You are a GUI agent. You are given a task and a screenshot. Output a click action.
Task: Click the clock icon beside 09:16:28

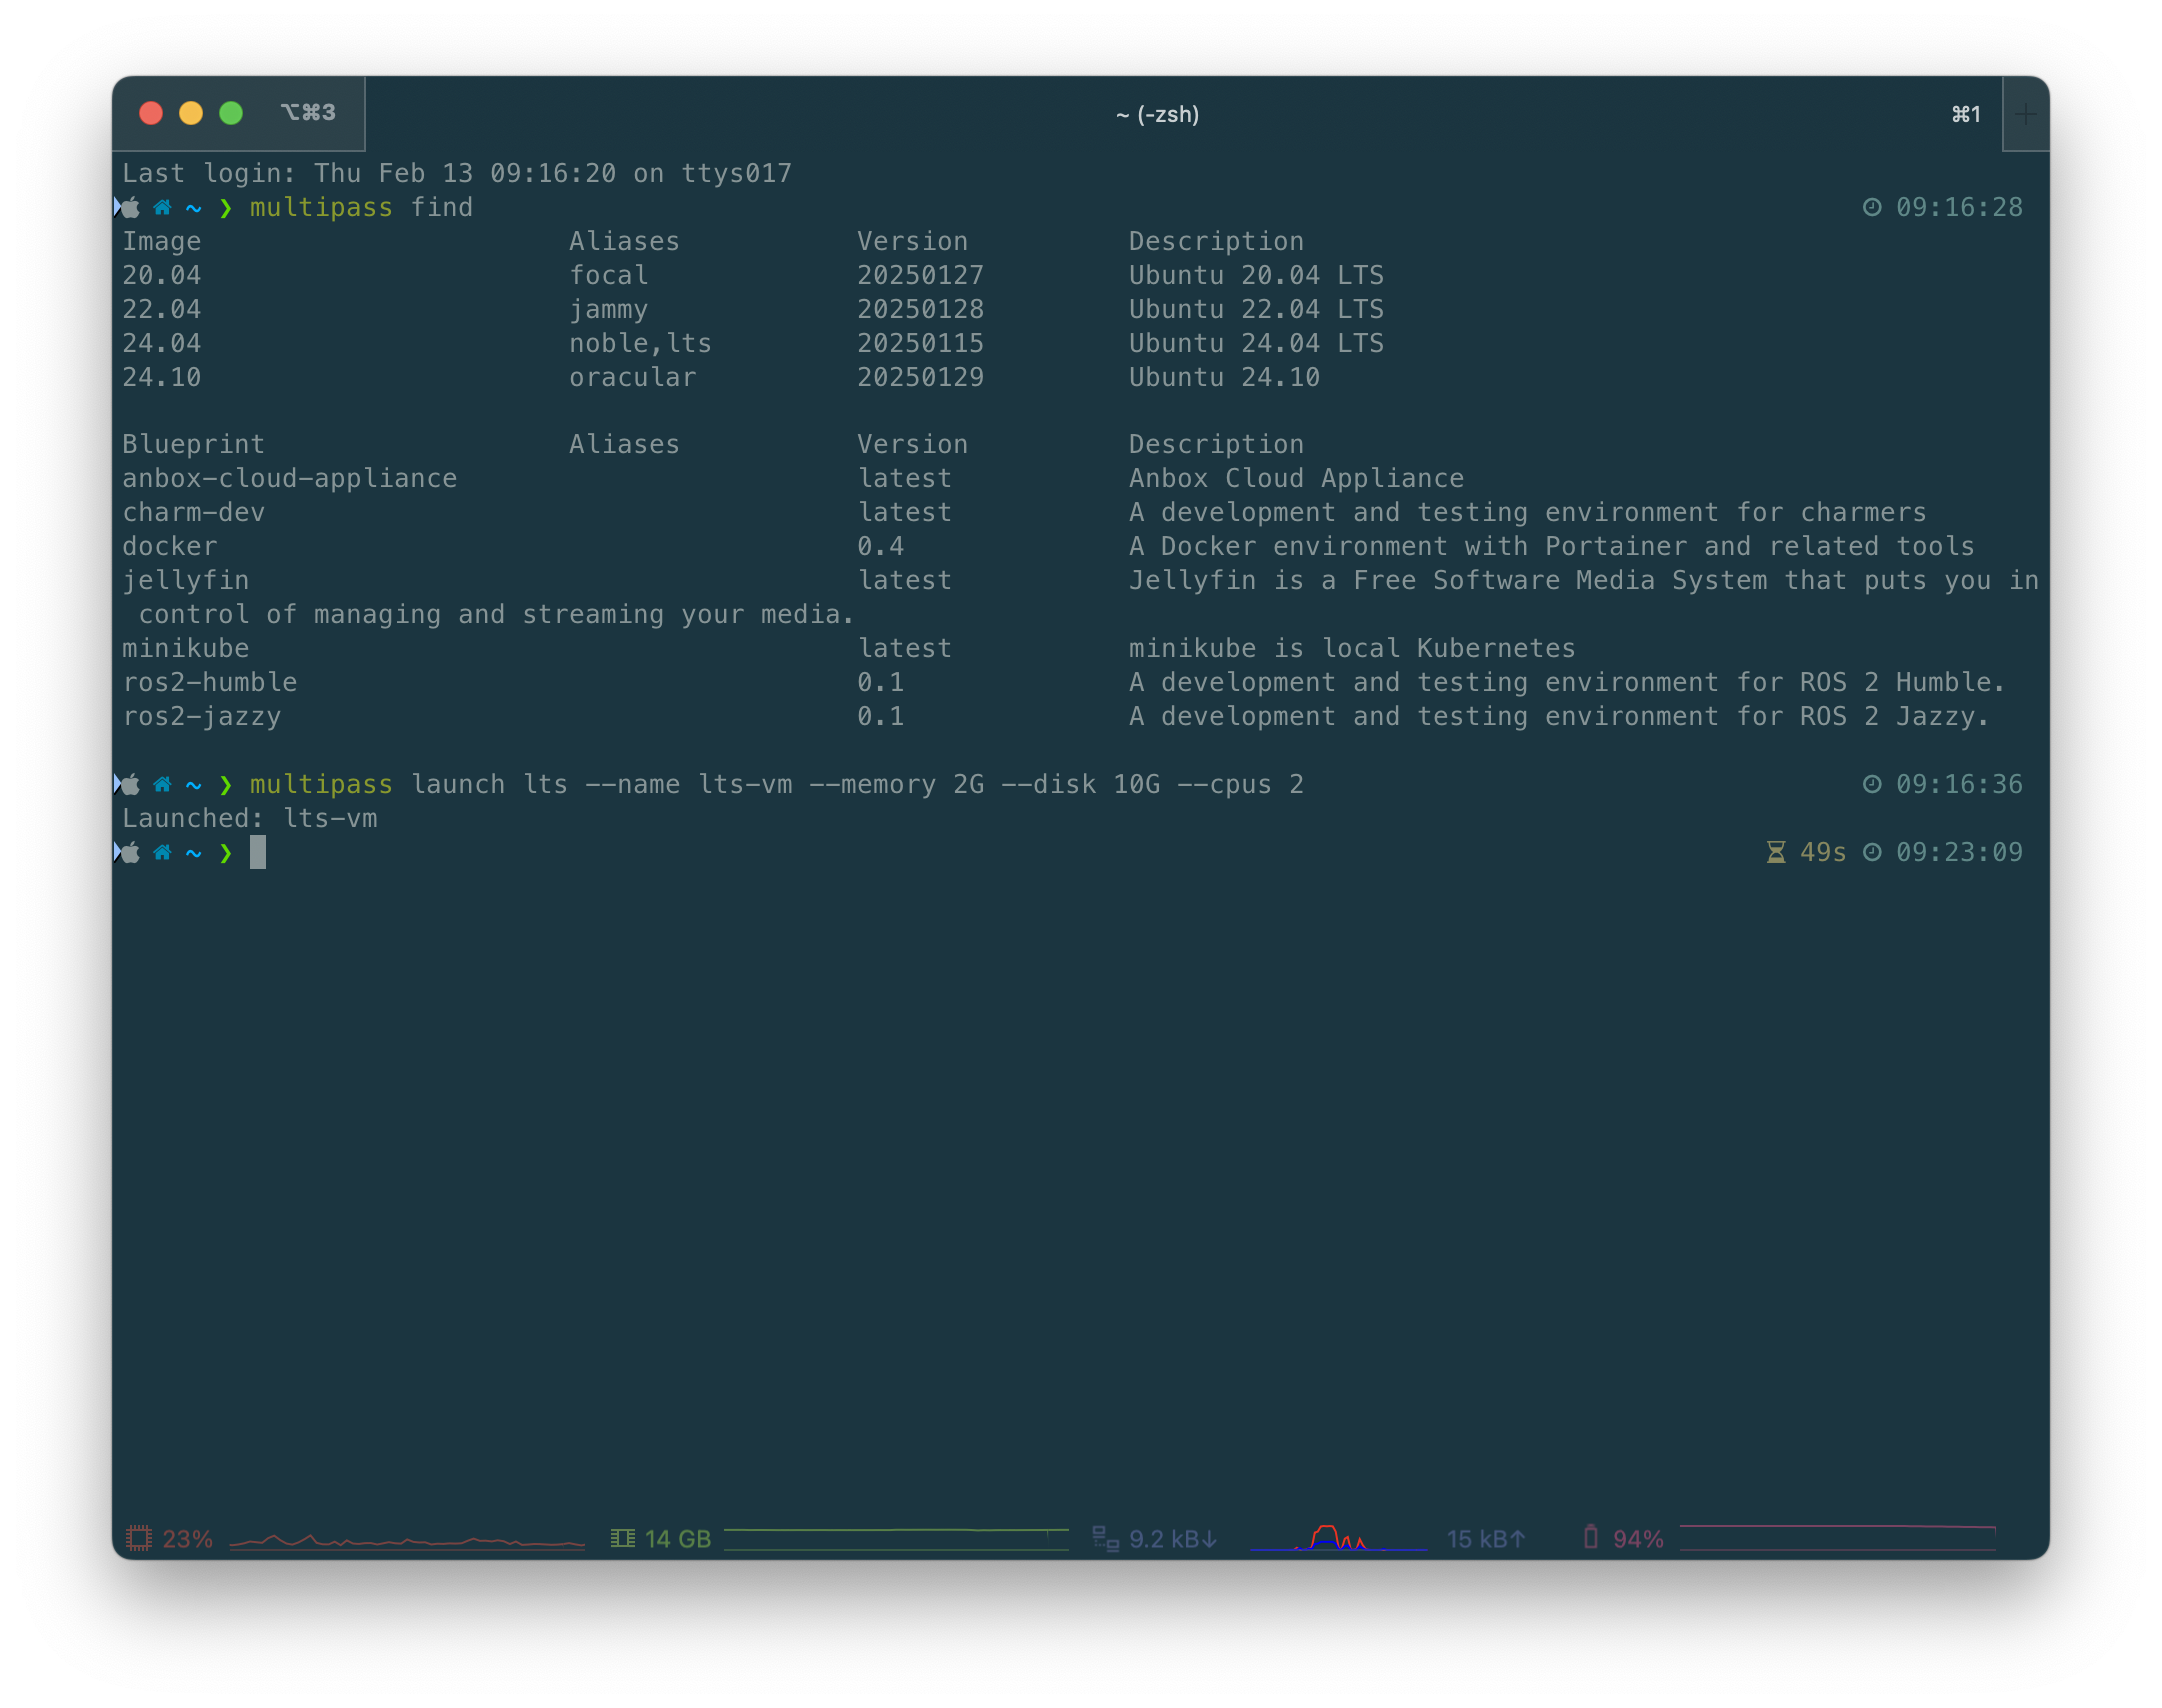tap(1872, 207)
